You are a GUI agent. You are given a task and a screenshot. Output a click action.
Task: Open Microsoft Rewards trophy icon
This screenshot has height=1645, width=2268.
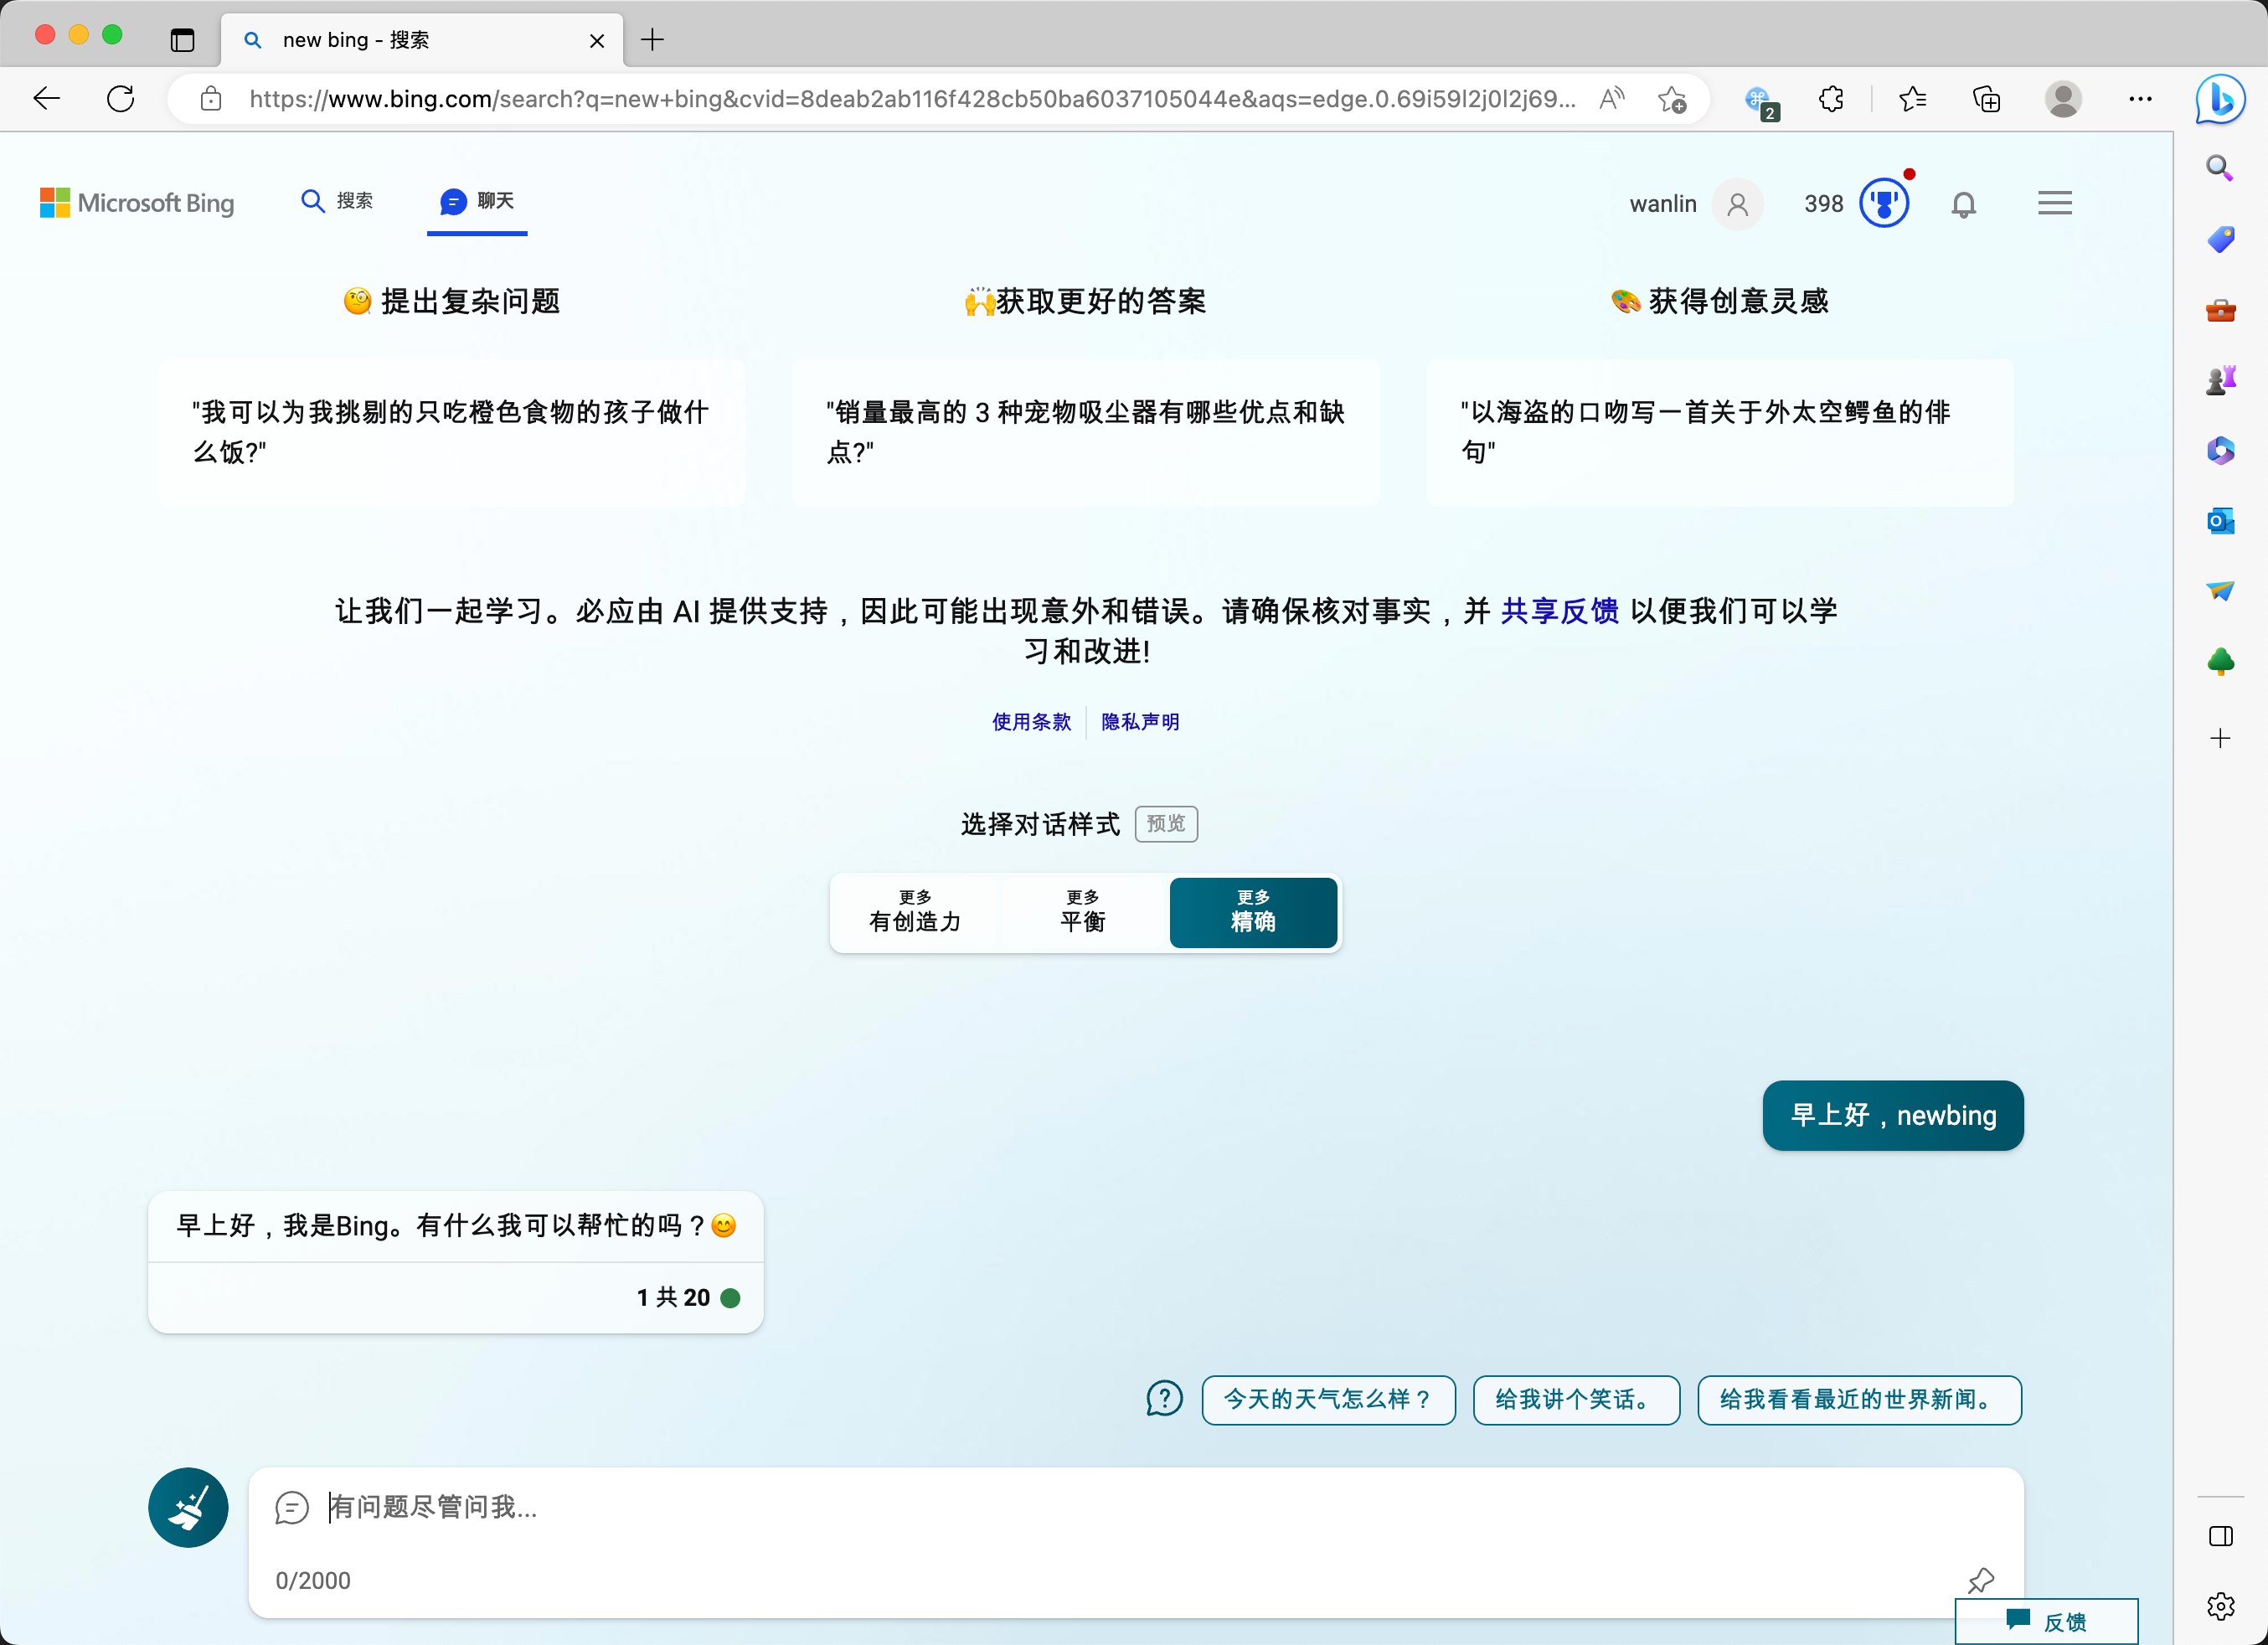pos(1883,204)
